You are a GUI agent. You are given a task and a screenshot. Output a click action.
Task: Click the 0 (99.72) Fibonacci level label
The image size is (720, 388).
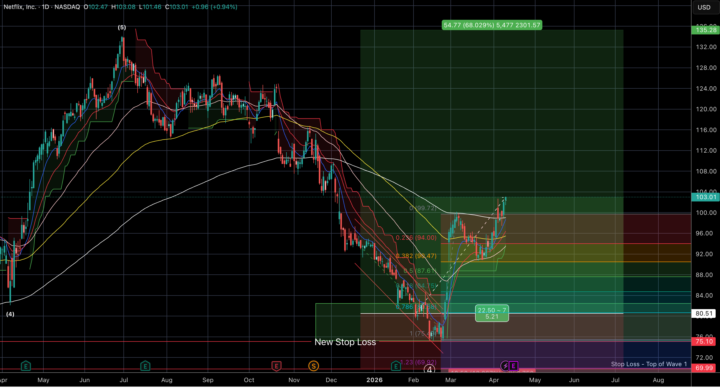coord(422,208)
